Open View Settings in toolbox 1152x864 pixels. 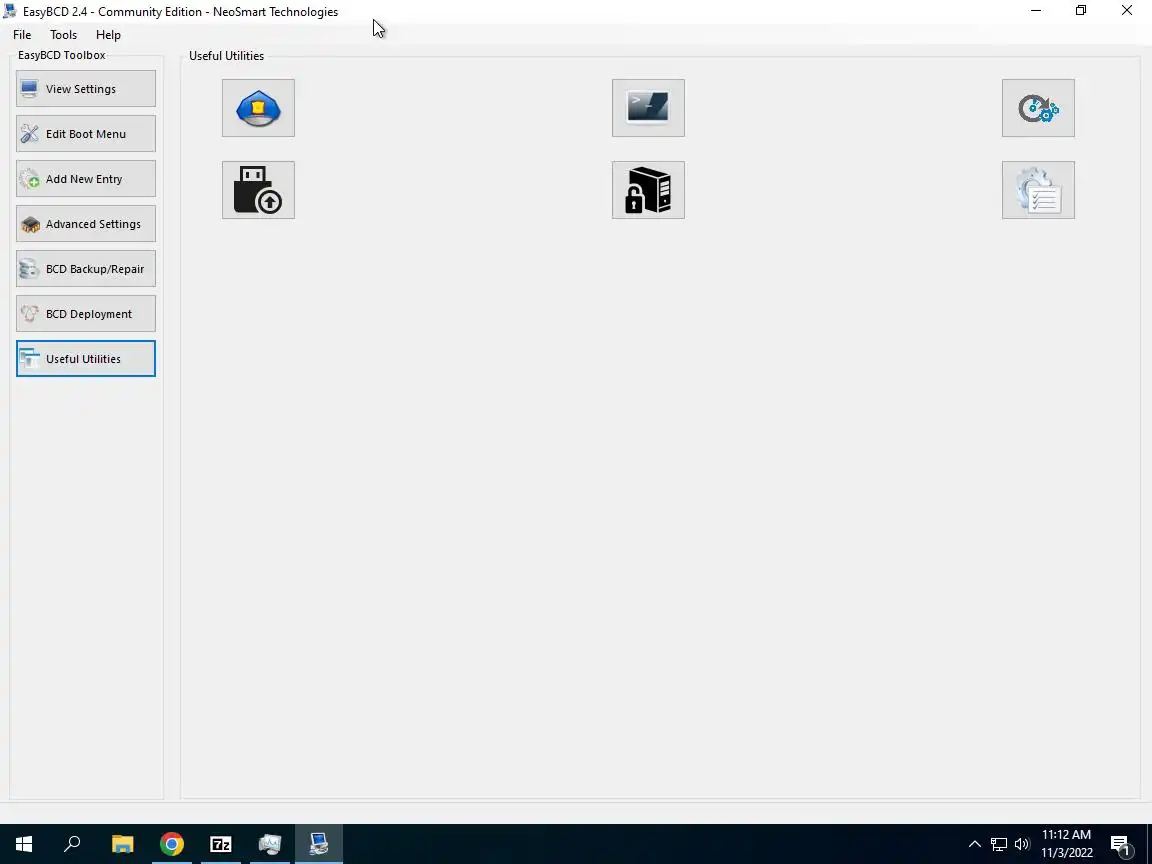click(86, 89)
